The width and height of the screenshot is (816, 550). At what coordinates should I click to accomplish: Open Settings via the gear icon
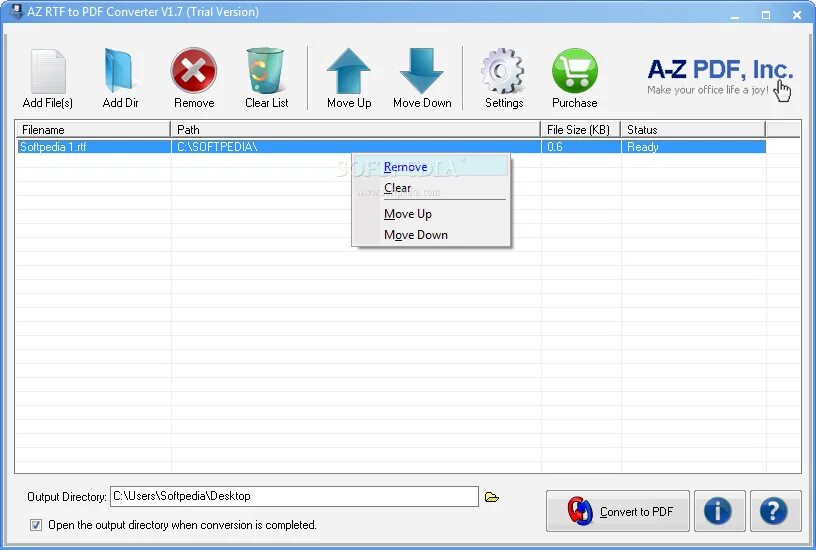pyautogui.click(x=503, y=71)
